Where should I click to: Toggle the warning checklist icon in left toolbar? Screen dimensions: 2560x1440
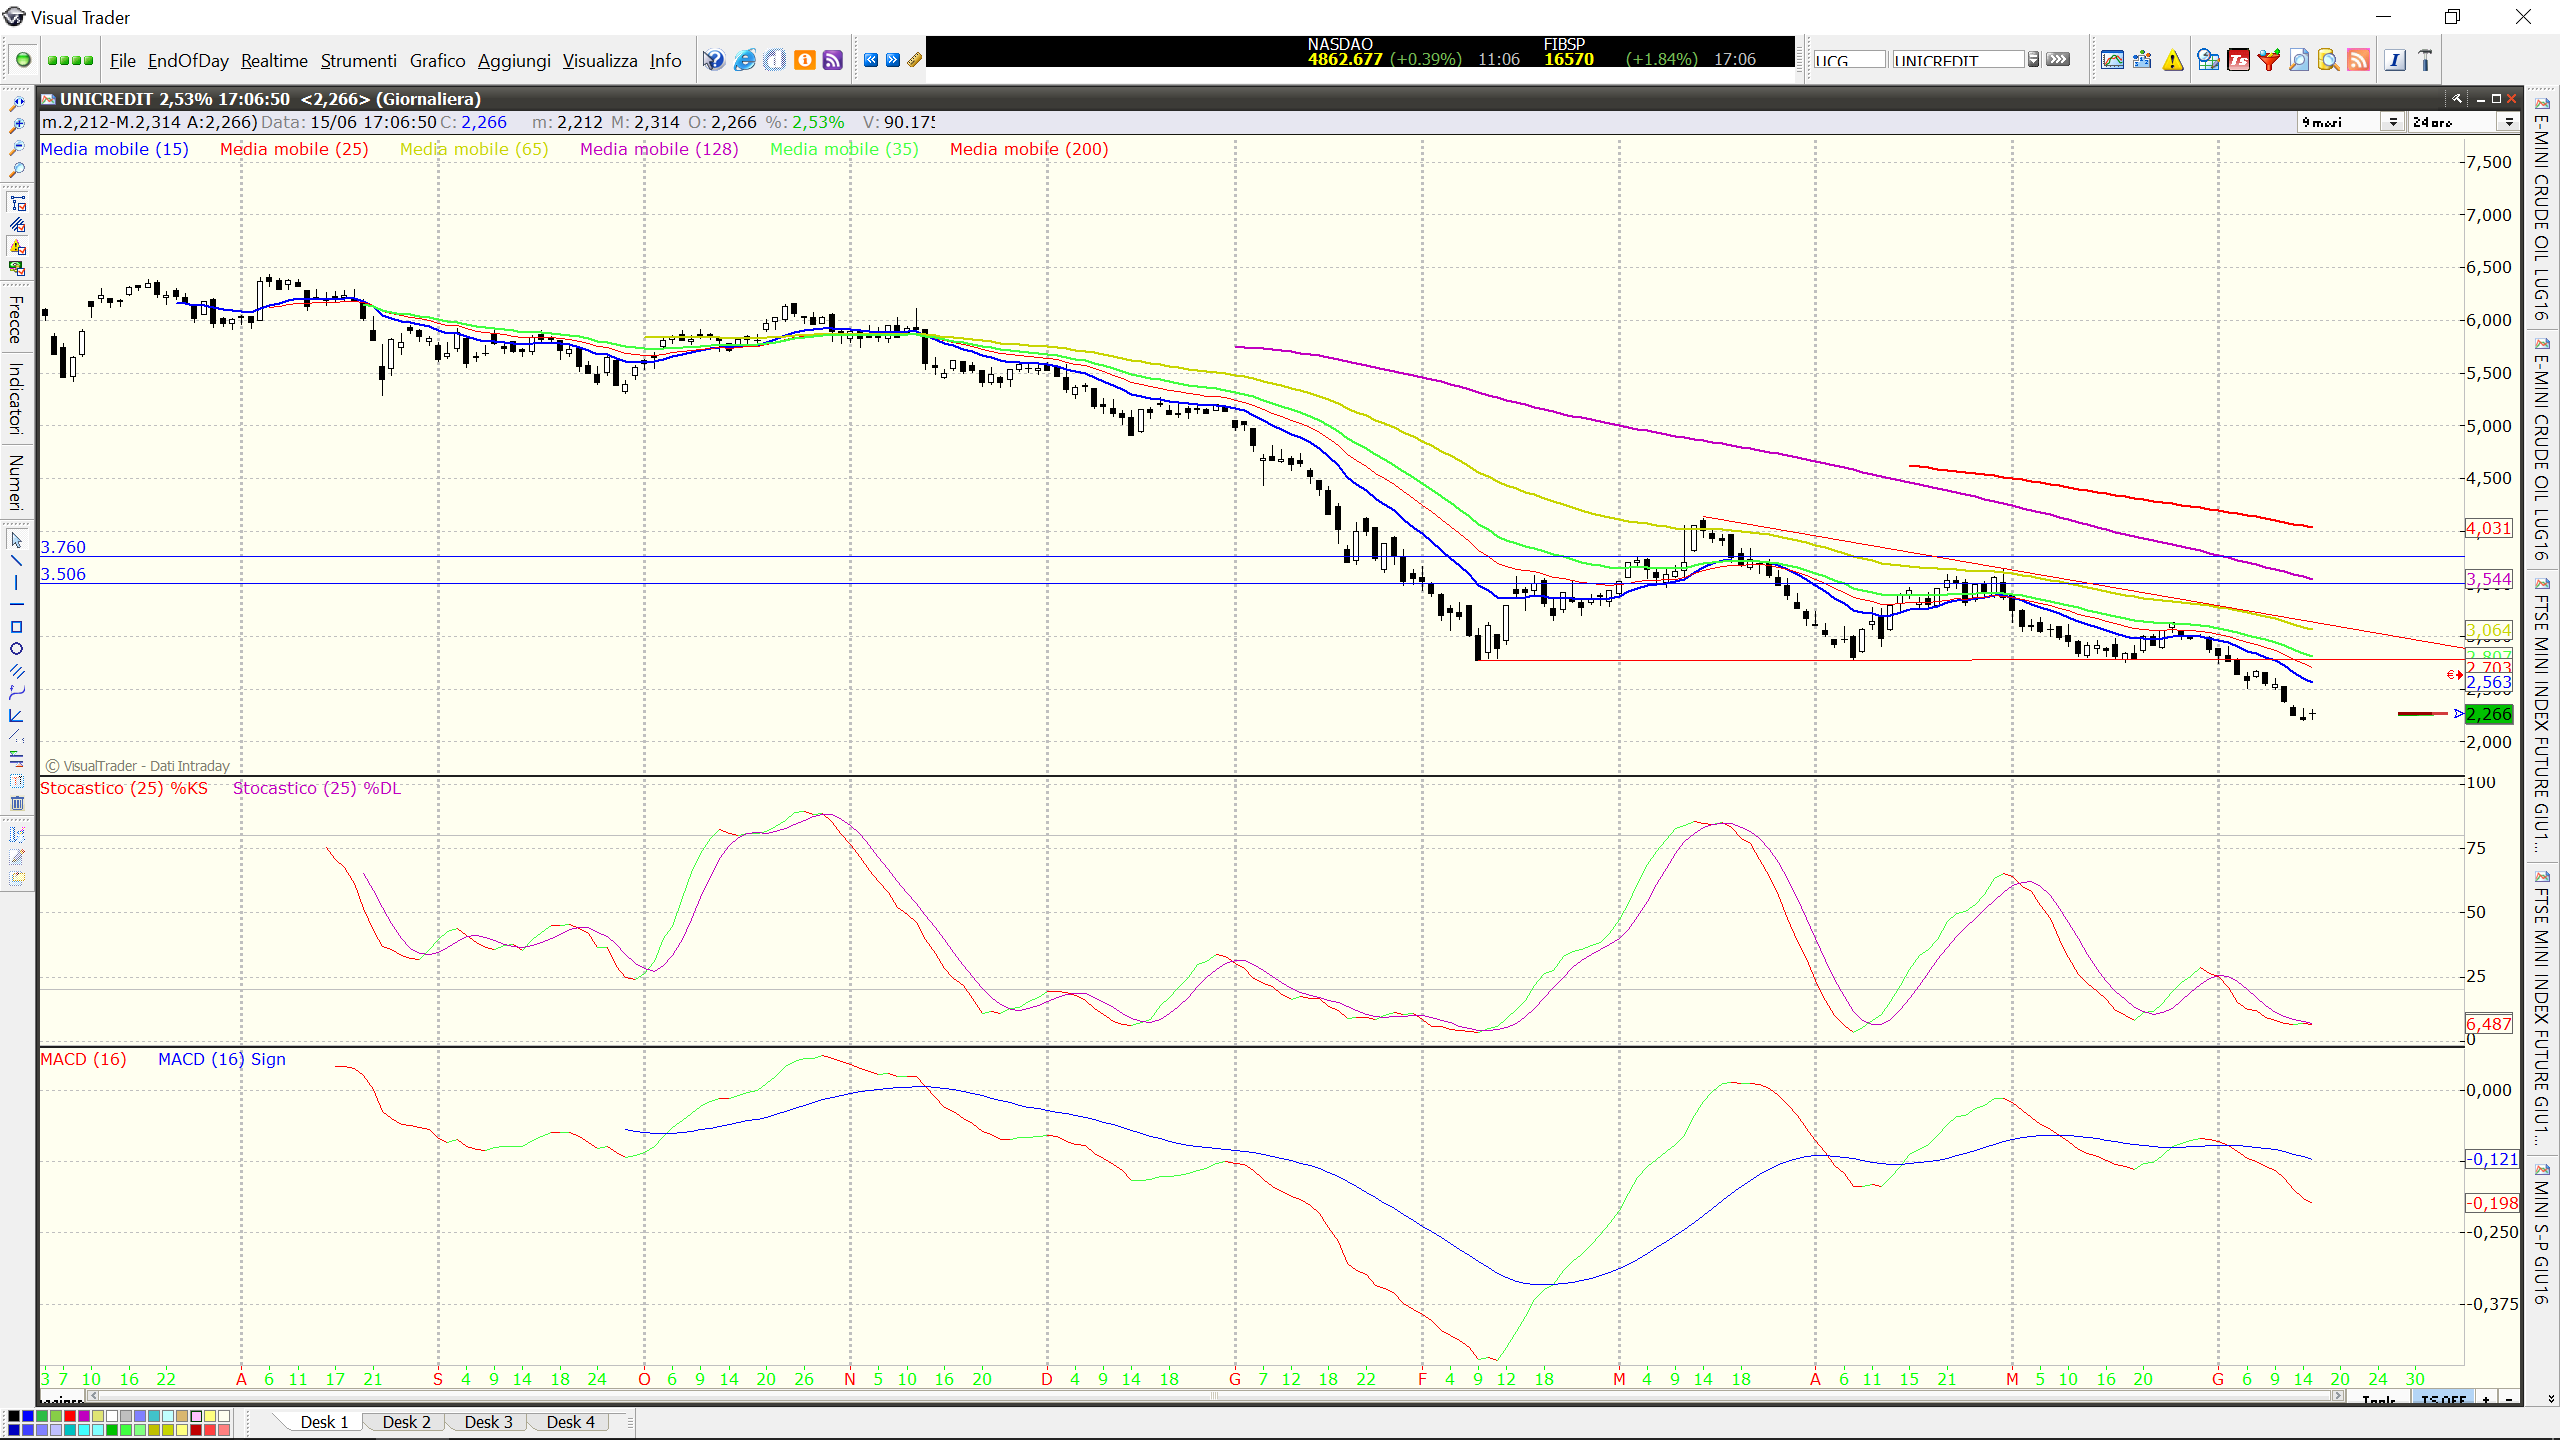(x=17, y=247)
